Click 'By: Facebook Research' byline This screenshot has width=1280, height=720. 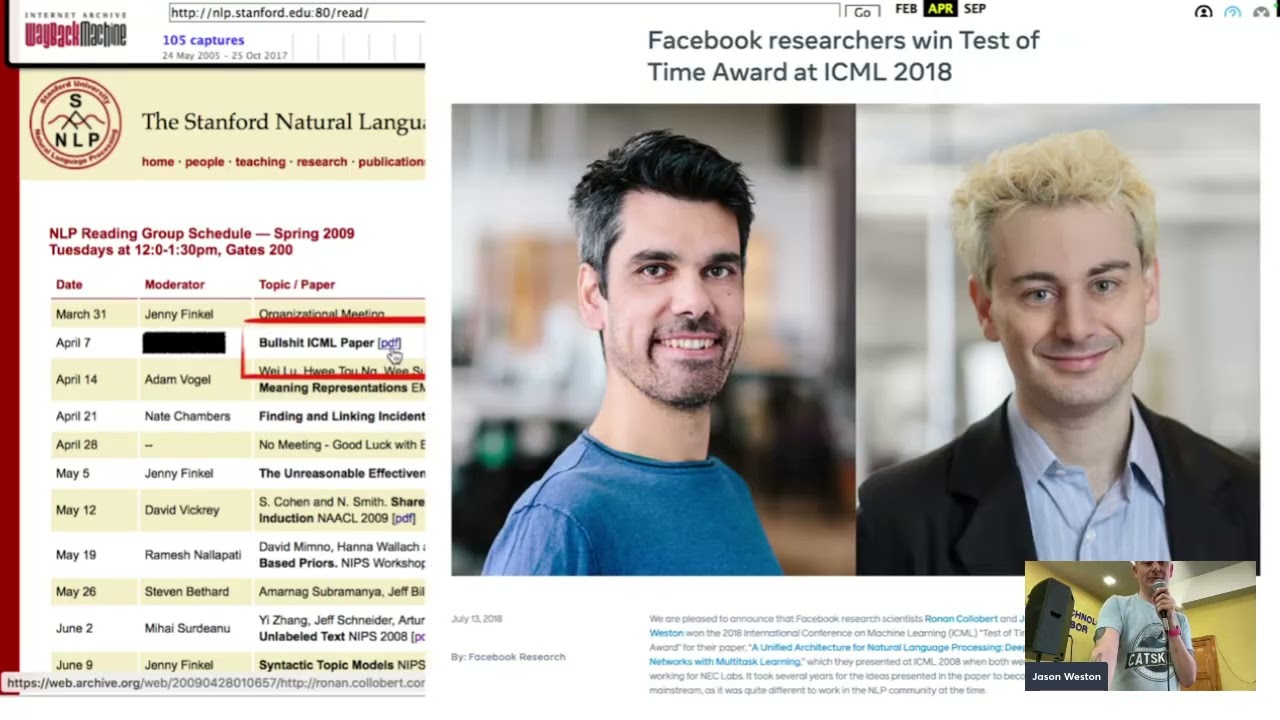tap(508, 657)
